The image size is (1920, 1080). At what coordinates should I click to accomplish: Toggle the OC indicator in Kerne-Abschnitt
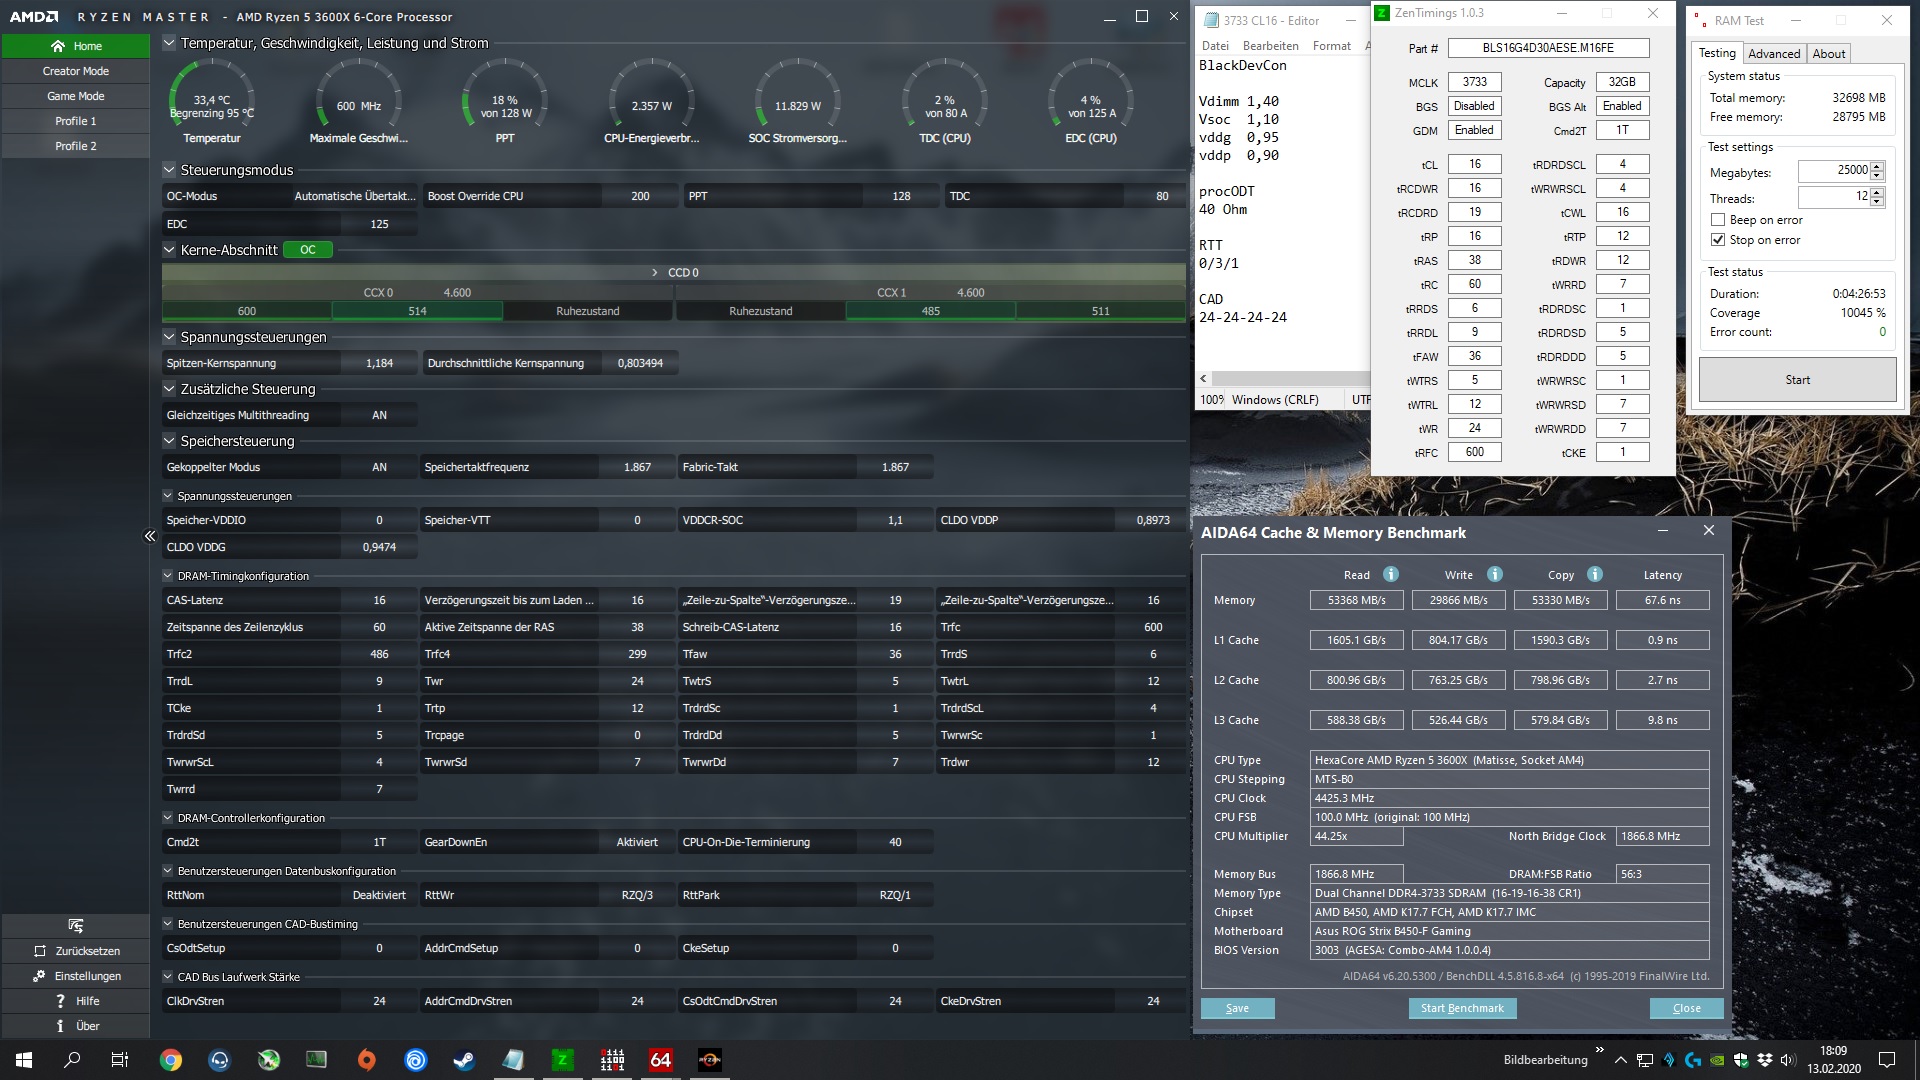click(x=308, y=250)
